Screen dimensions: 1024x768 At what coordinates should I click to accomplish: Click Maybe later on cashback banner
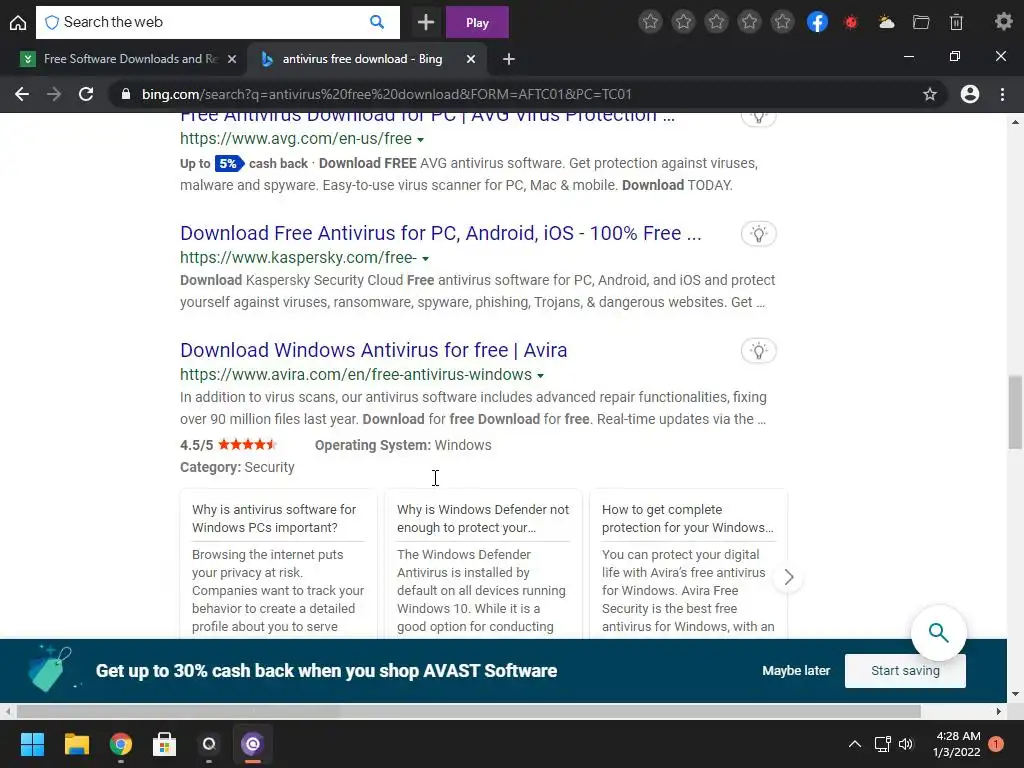(x=796, y=671)
